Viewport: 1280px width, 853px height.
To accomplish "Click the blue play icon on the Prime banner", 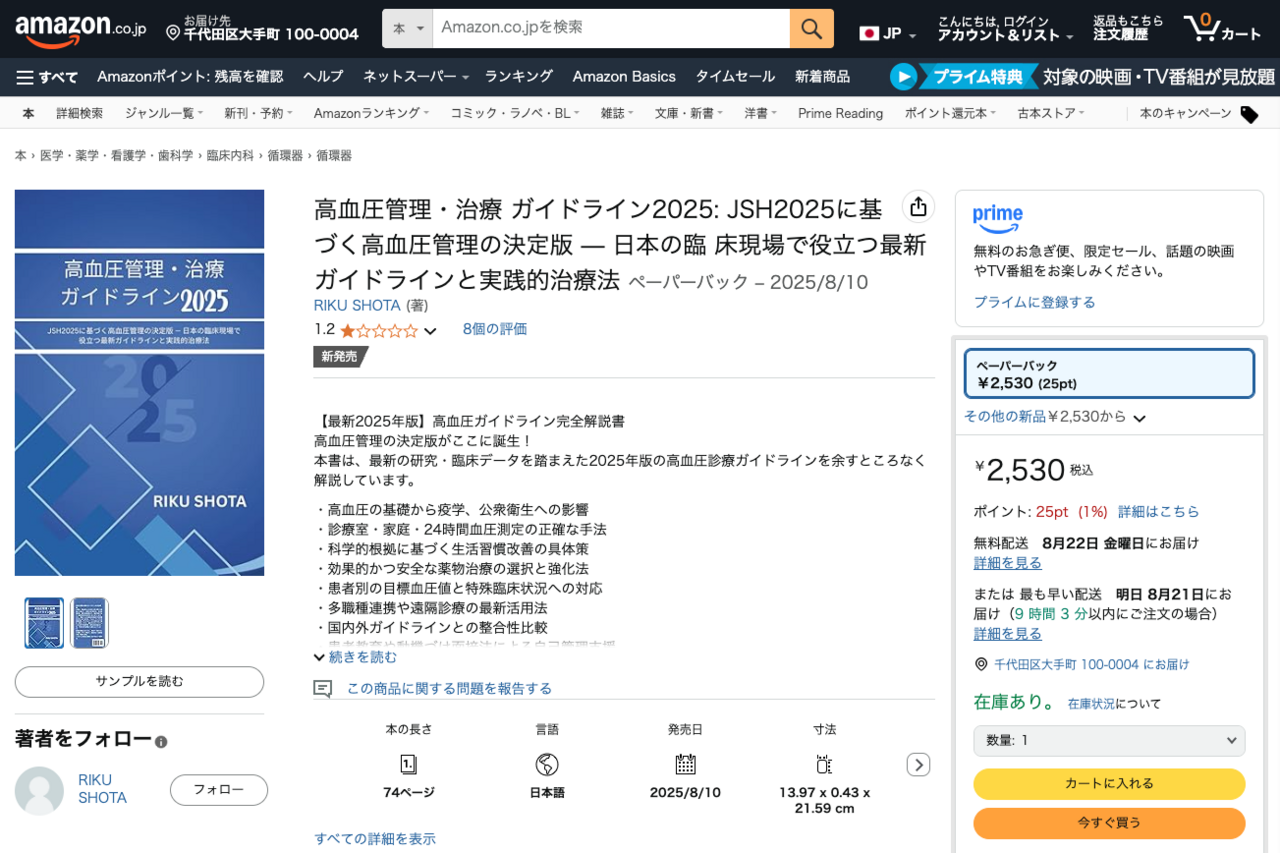I will point(903,77).
